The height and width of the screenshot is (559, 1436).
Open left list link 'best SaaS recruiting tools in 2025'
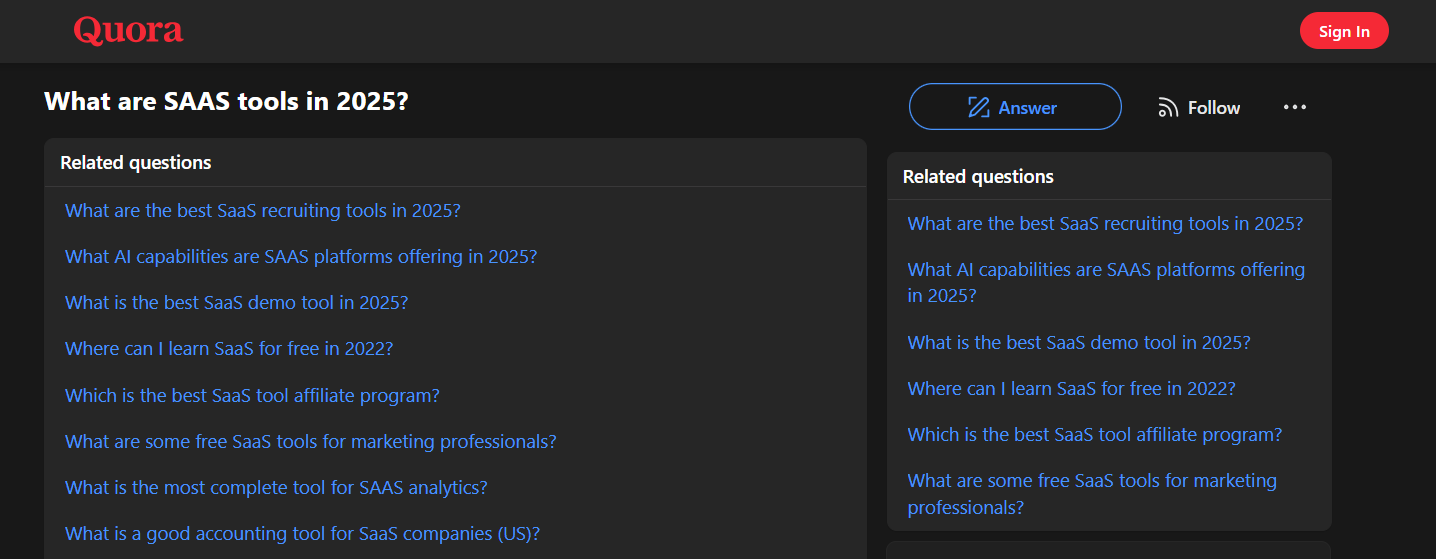tap(263, 210)
